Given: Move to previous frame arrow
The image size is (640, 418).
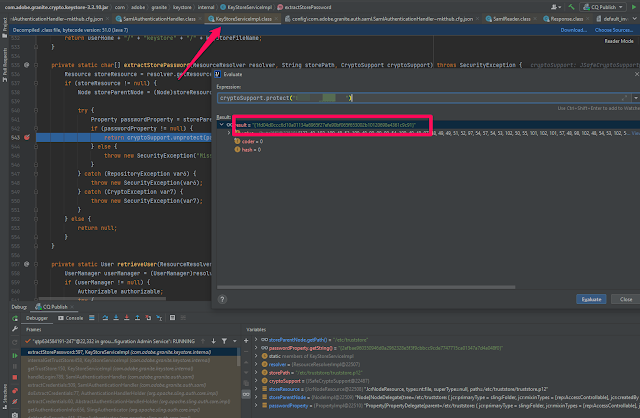Looking at the screenshot, I should pyautogui.click(x=203, y=341).
